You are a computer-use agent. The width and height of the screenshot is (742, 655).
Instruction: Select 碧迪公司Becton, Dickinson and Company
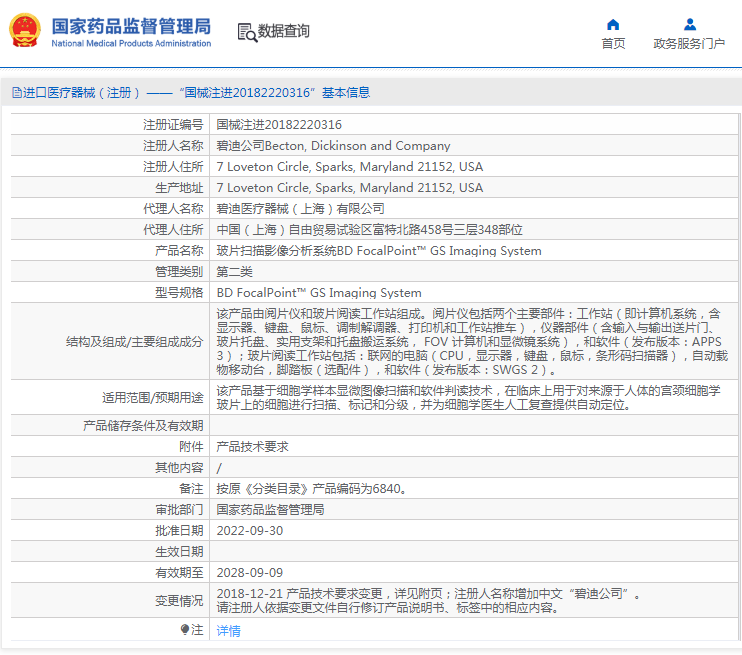333,146
